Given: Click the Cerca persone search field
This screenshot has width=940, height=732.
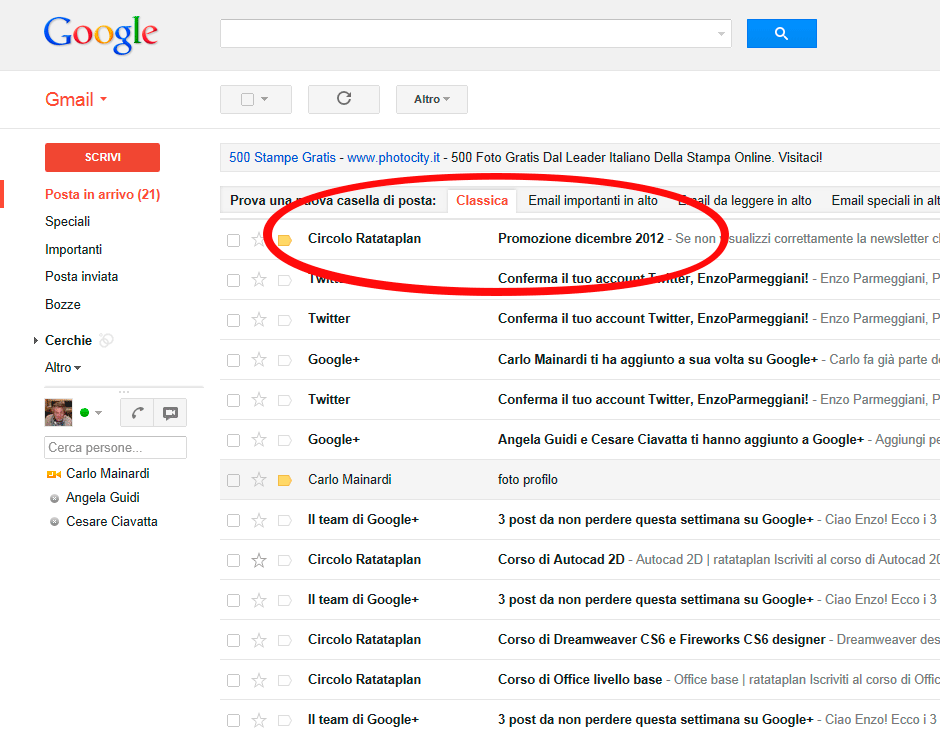Looking at the screenshot, I should [x=115, y=447].
